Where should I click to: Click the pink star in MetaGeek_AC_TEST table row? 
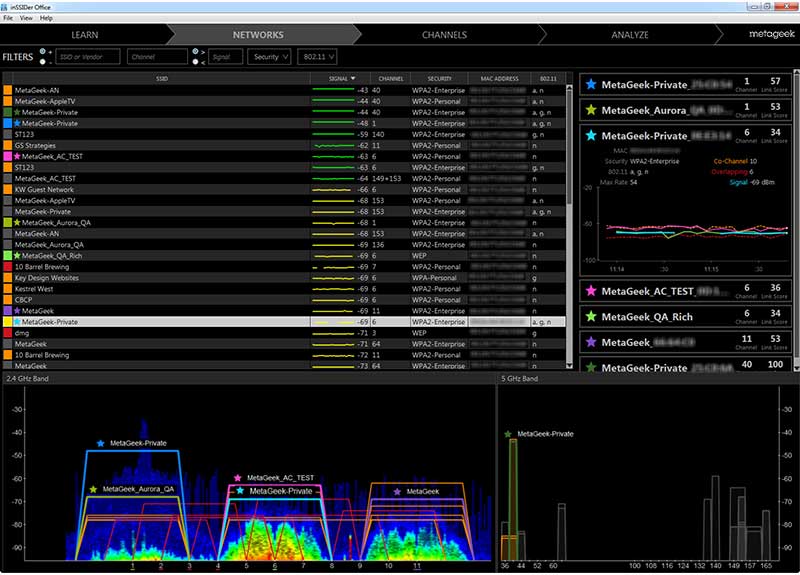[x=17, y=156]
